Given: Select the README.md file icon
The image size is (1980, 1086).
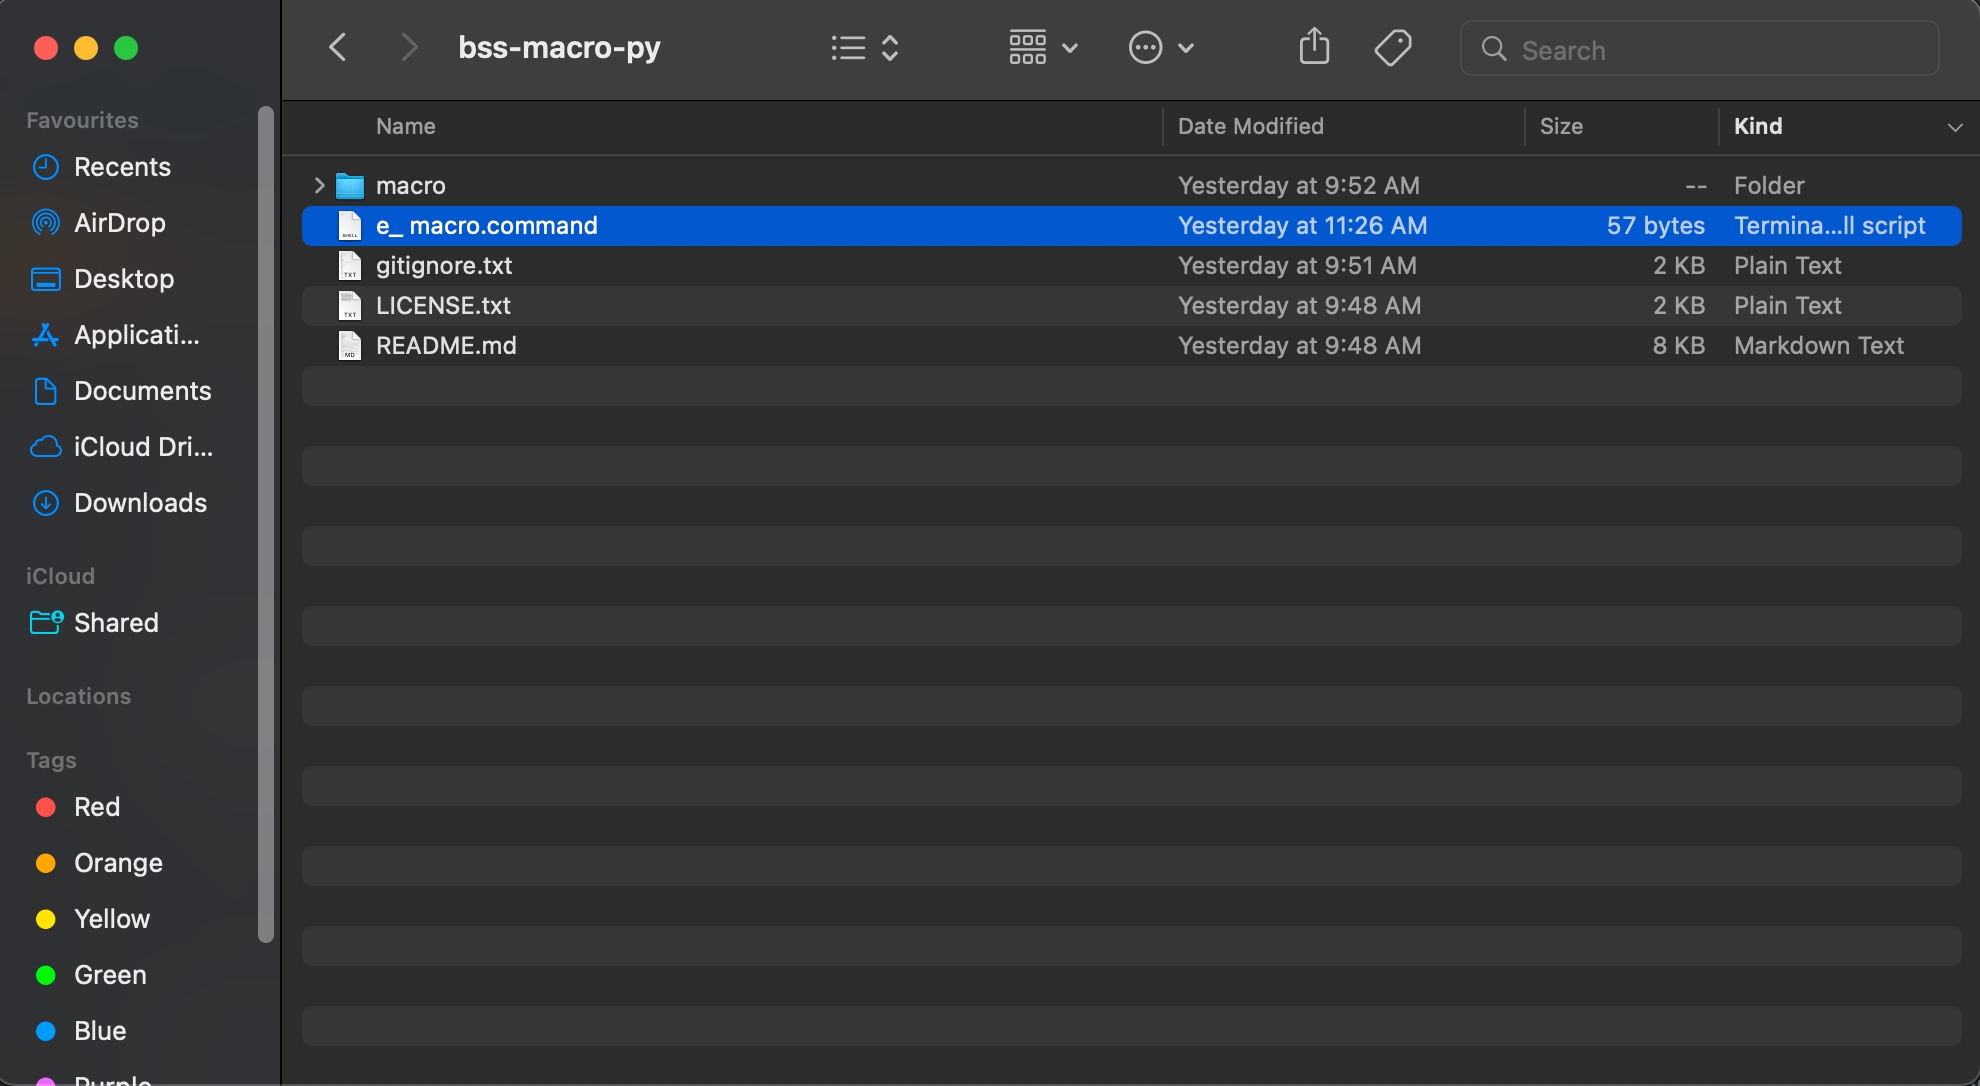Looking at the screenshot, I should 349,346.
